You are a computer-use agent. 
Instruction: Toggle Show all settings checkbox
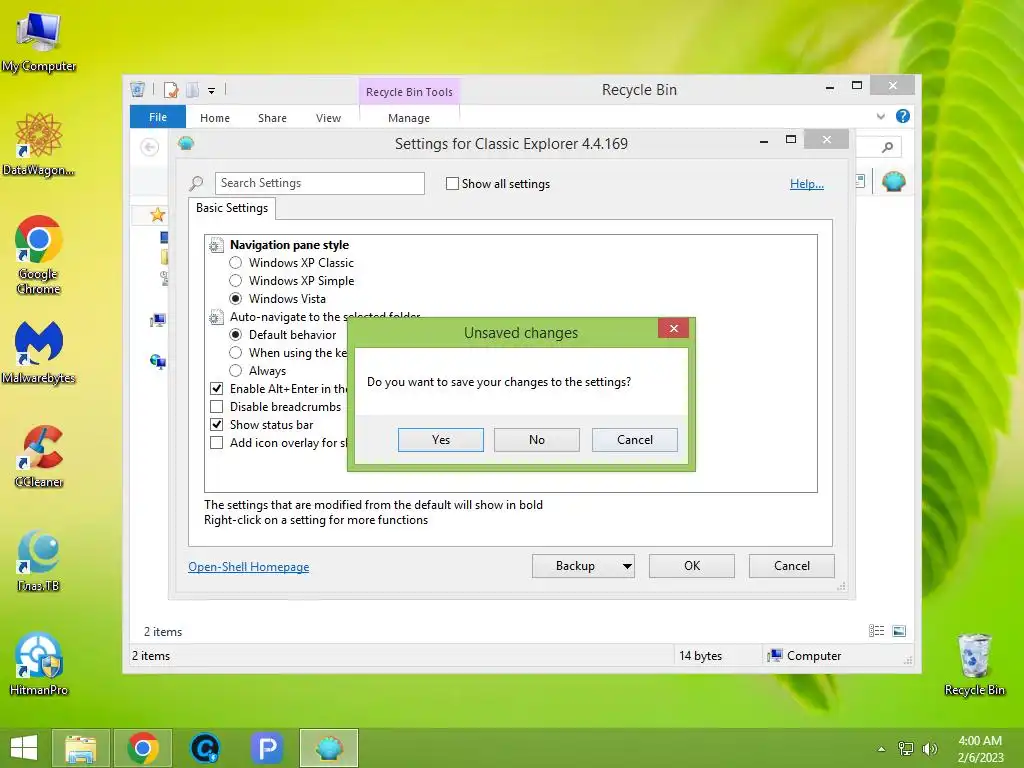click(452, 184)
